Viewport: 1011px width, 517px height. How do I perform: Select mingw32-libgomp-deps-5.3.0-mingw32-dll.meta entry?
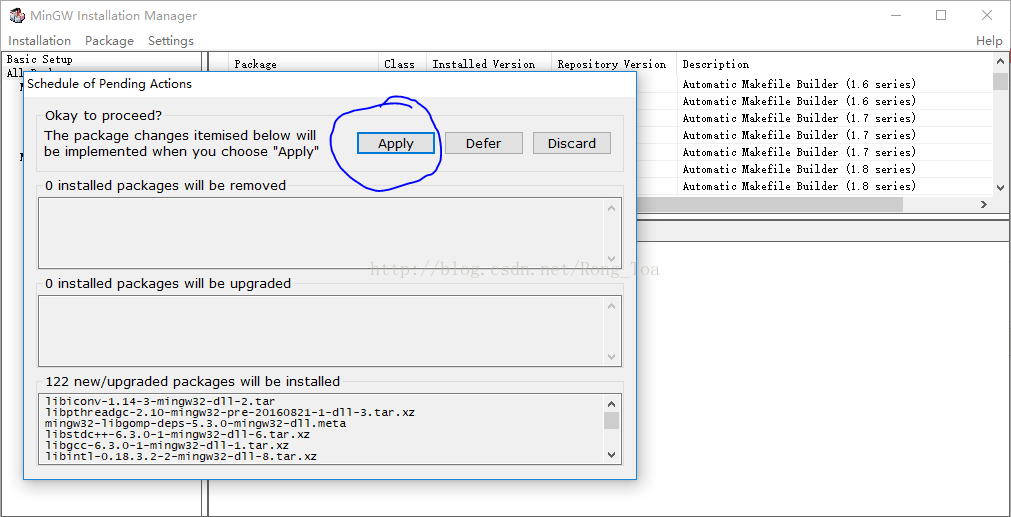point(195,424)
